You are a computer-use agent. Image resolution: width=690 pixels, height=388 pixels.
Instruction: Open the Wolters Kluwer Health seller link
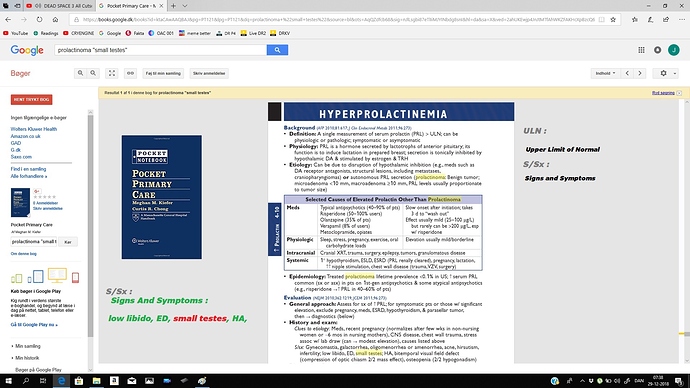coord(34,129)
